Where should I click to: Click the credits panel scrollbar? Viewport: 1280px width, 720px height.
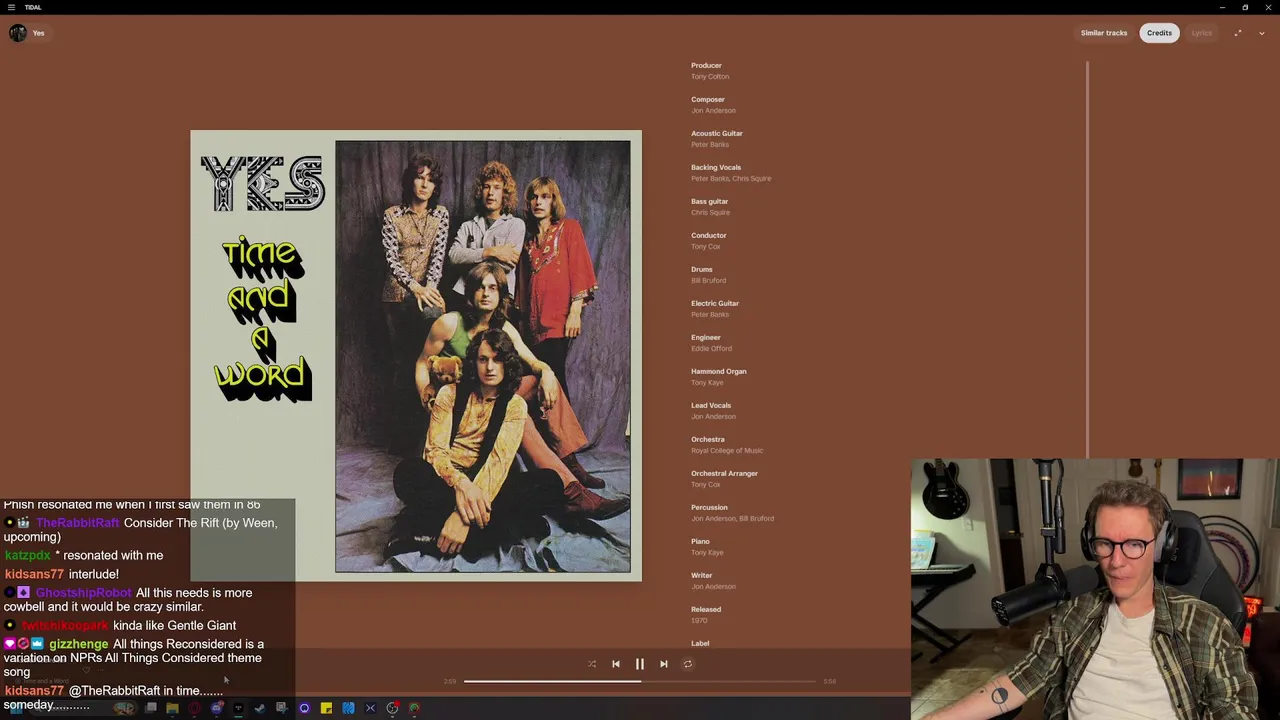1087,260
